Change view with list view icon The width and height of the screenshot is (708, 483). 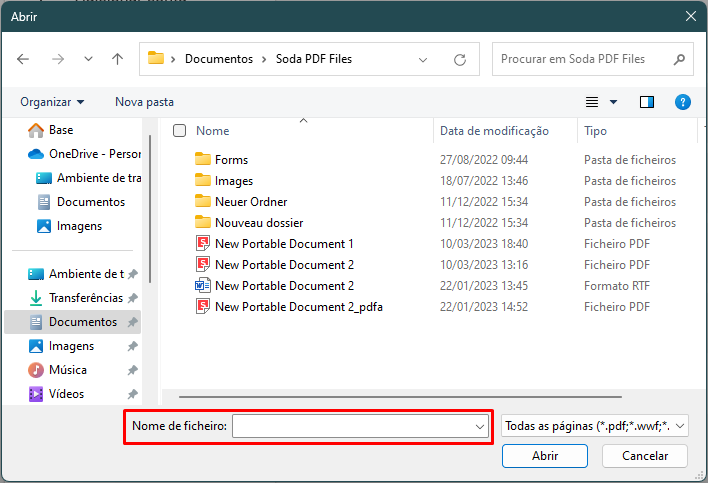[592, 102]
